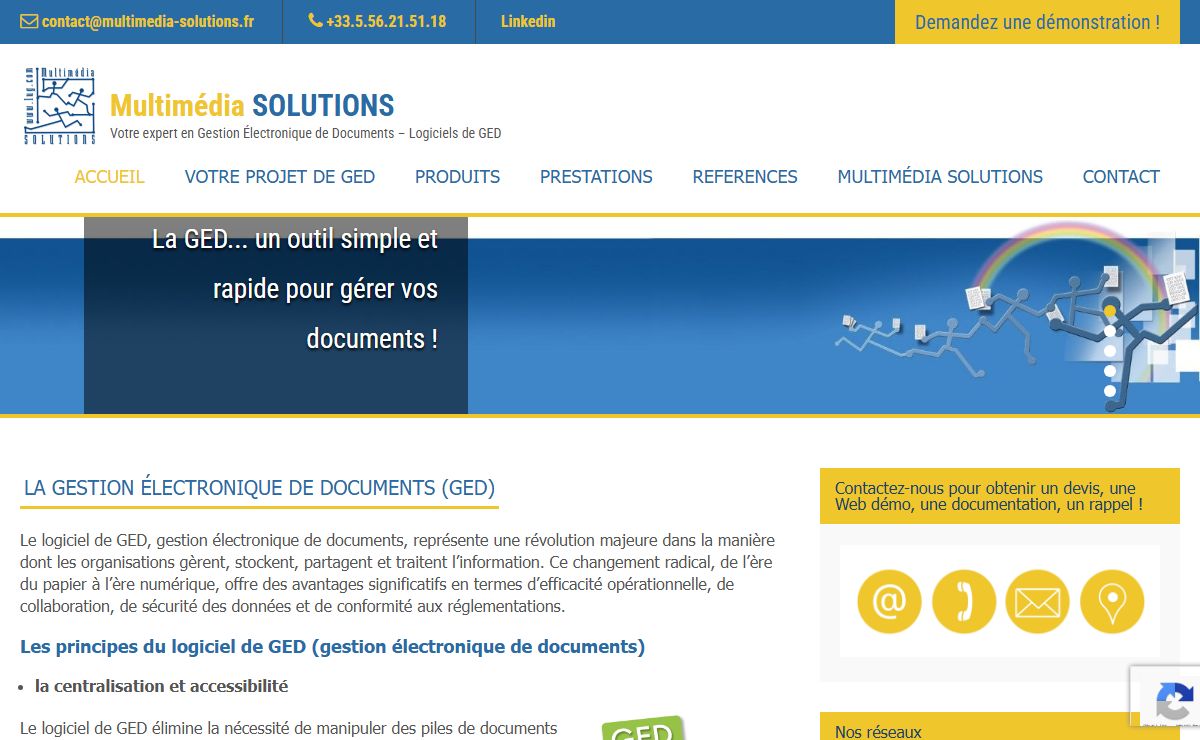
Task: Click the phone handset icon in top bar
Action: 316,20
